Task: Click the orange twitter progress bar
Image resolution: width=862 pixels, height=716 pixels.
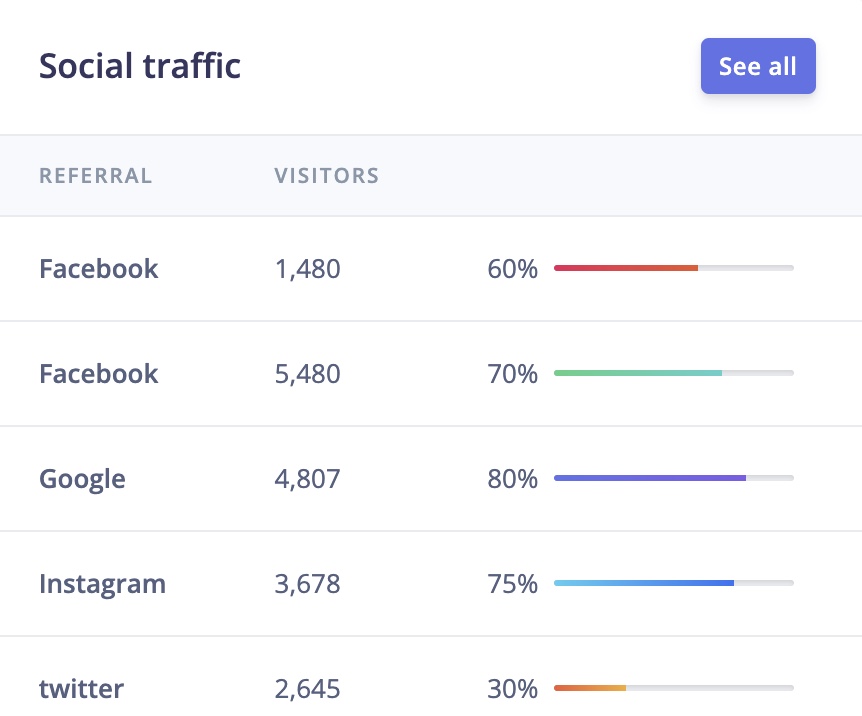Action: click(x=673, y=688)
